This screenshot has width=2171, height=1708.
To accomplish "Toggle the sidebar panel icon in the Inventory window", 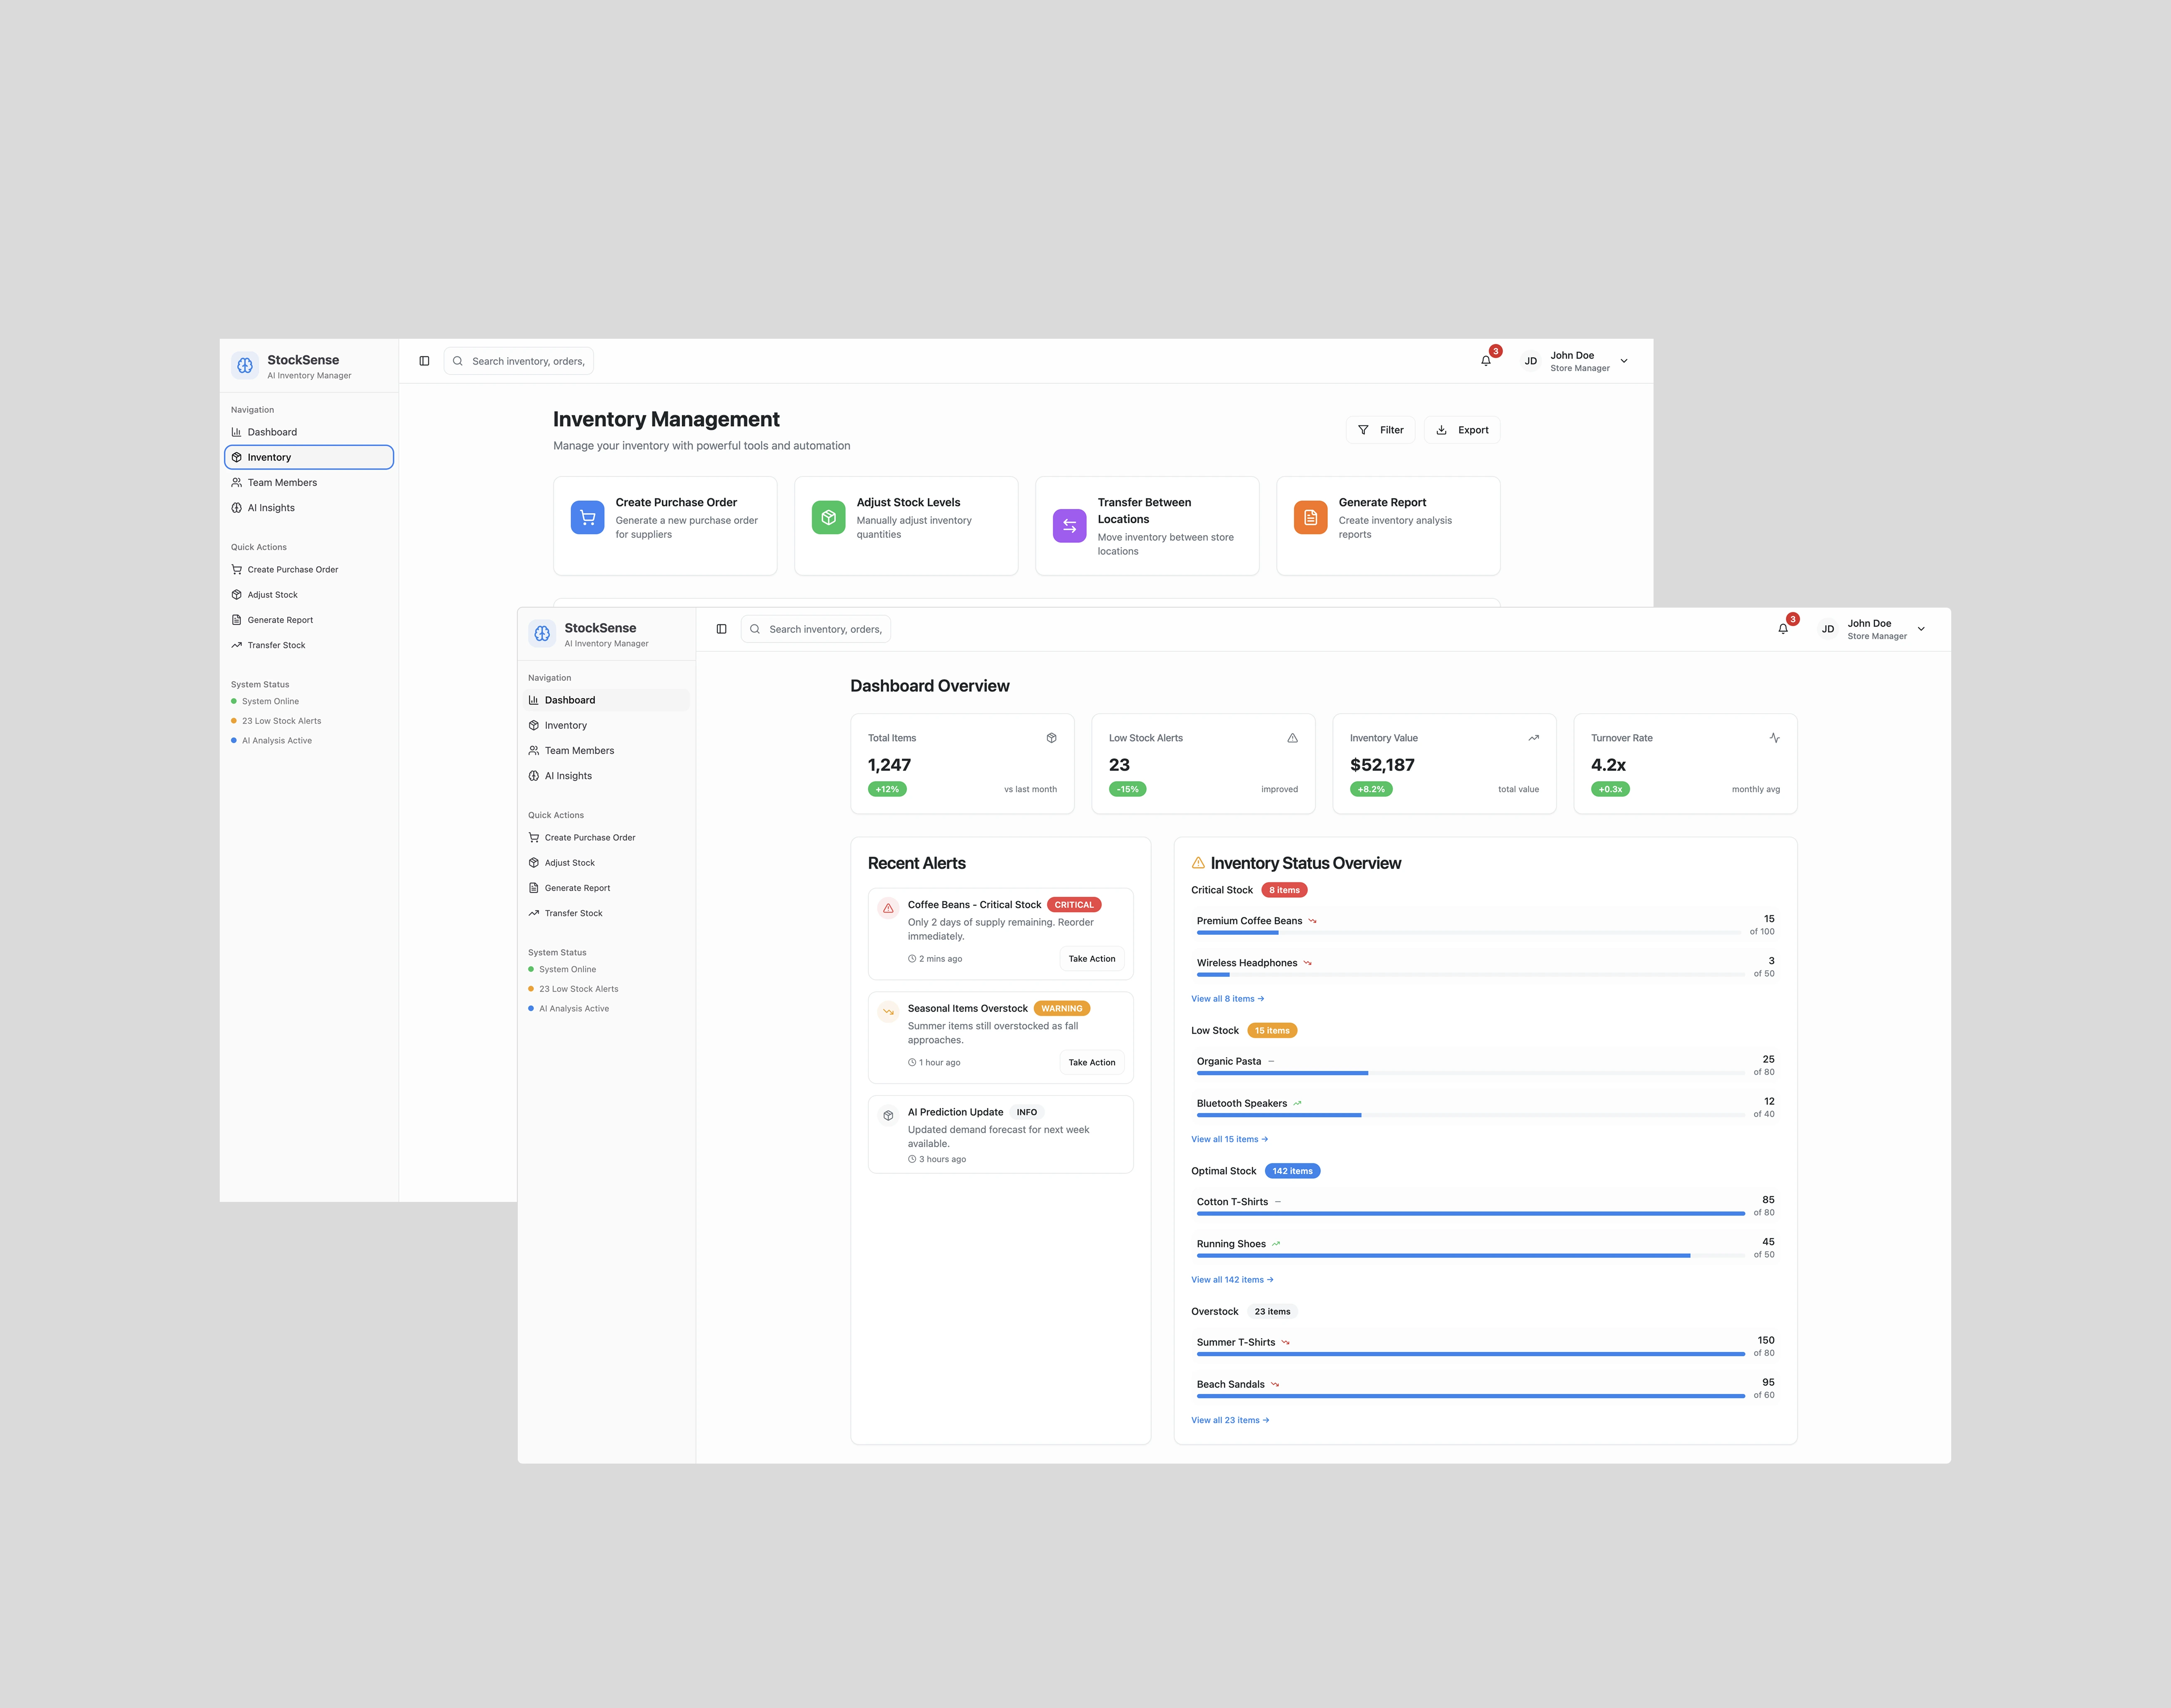I will point(424,361).
